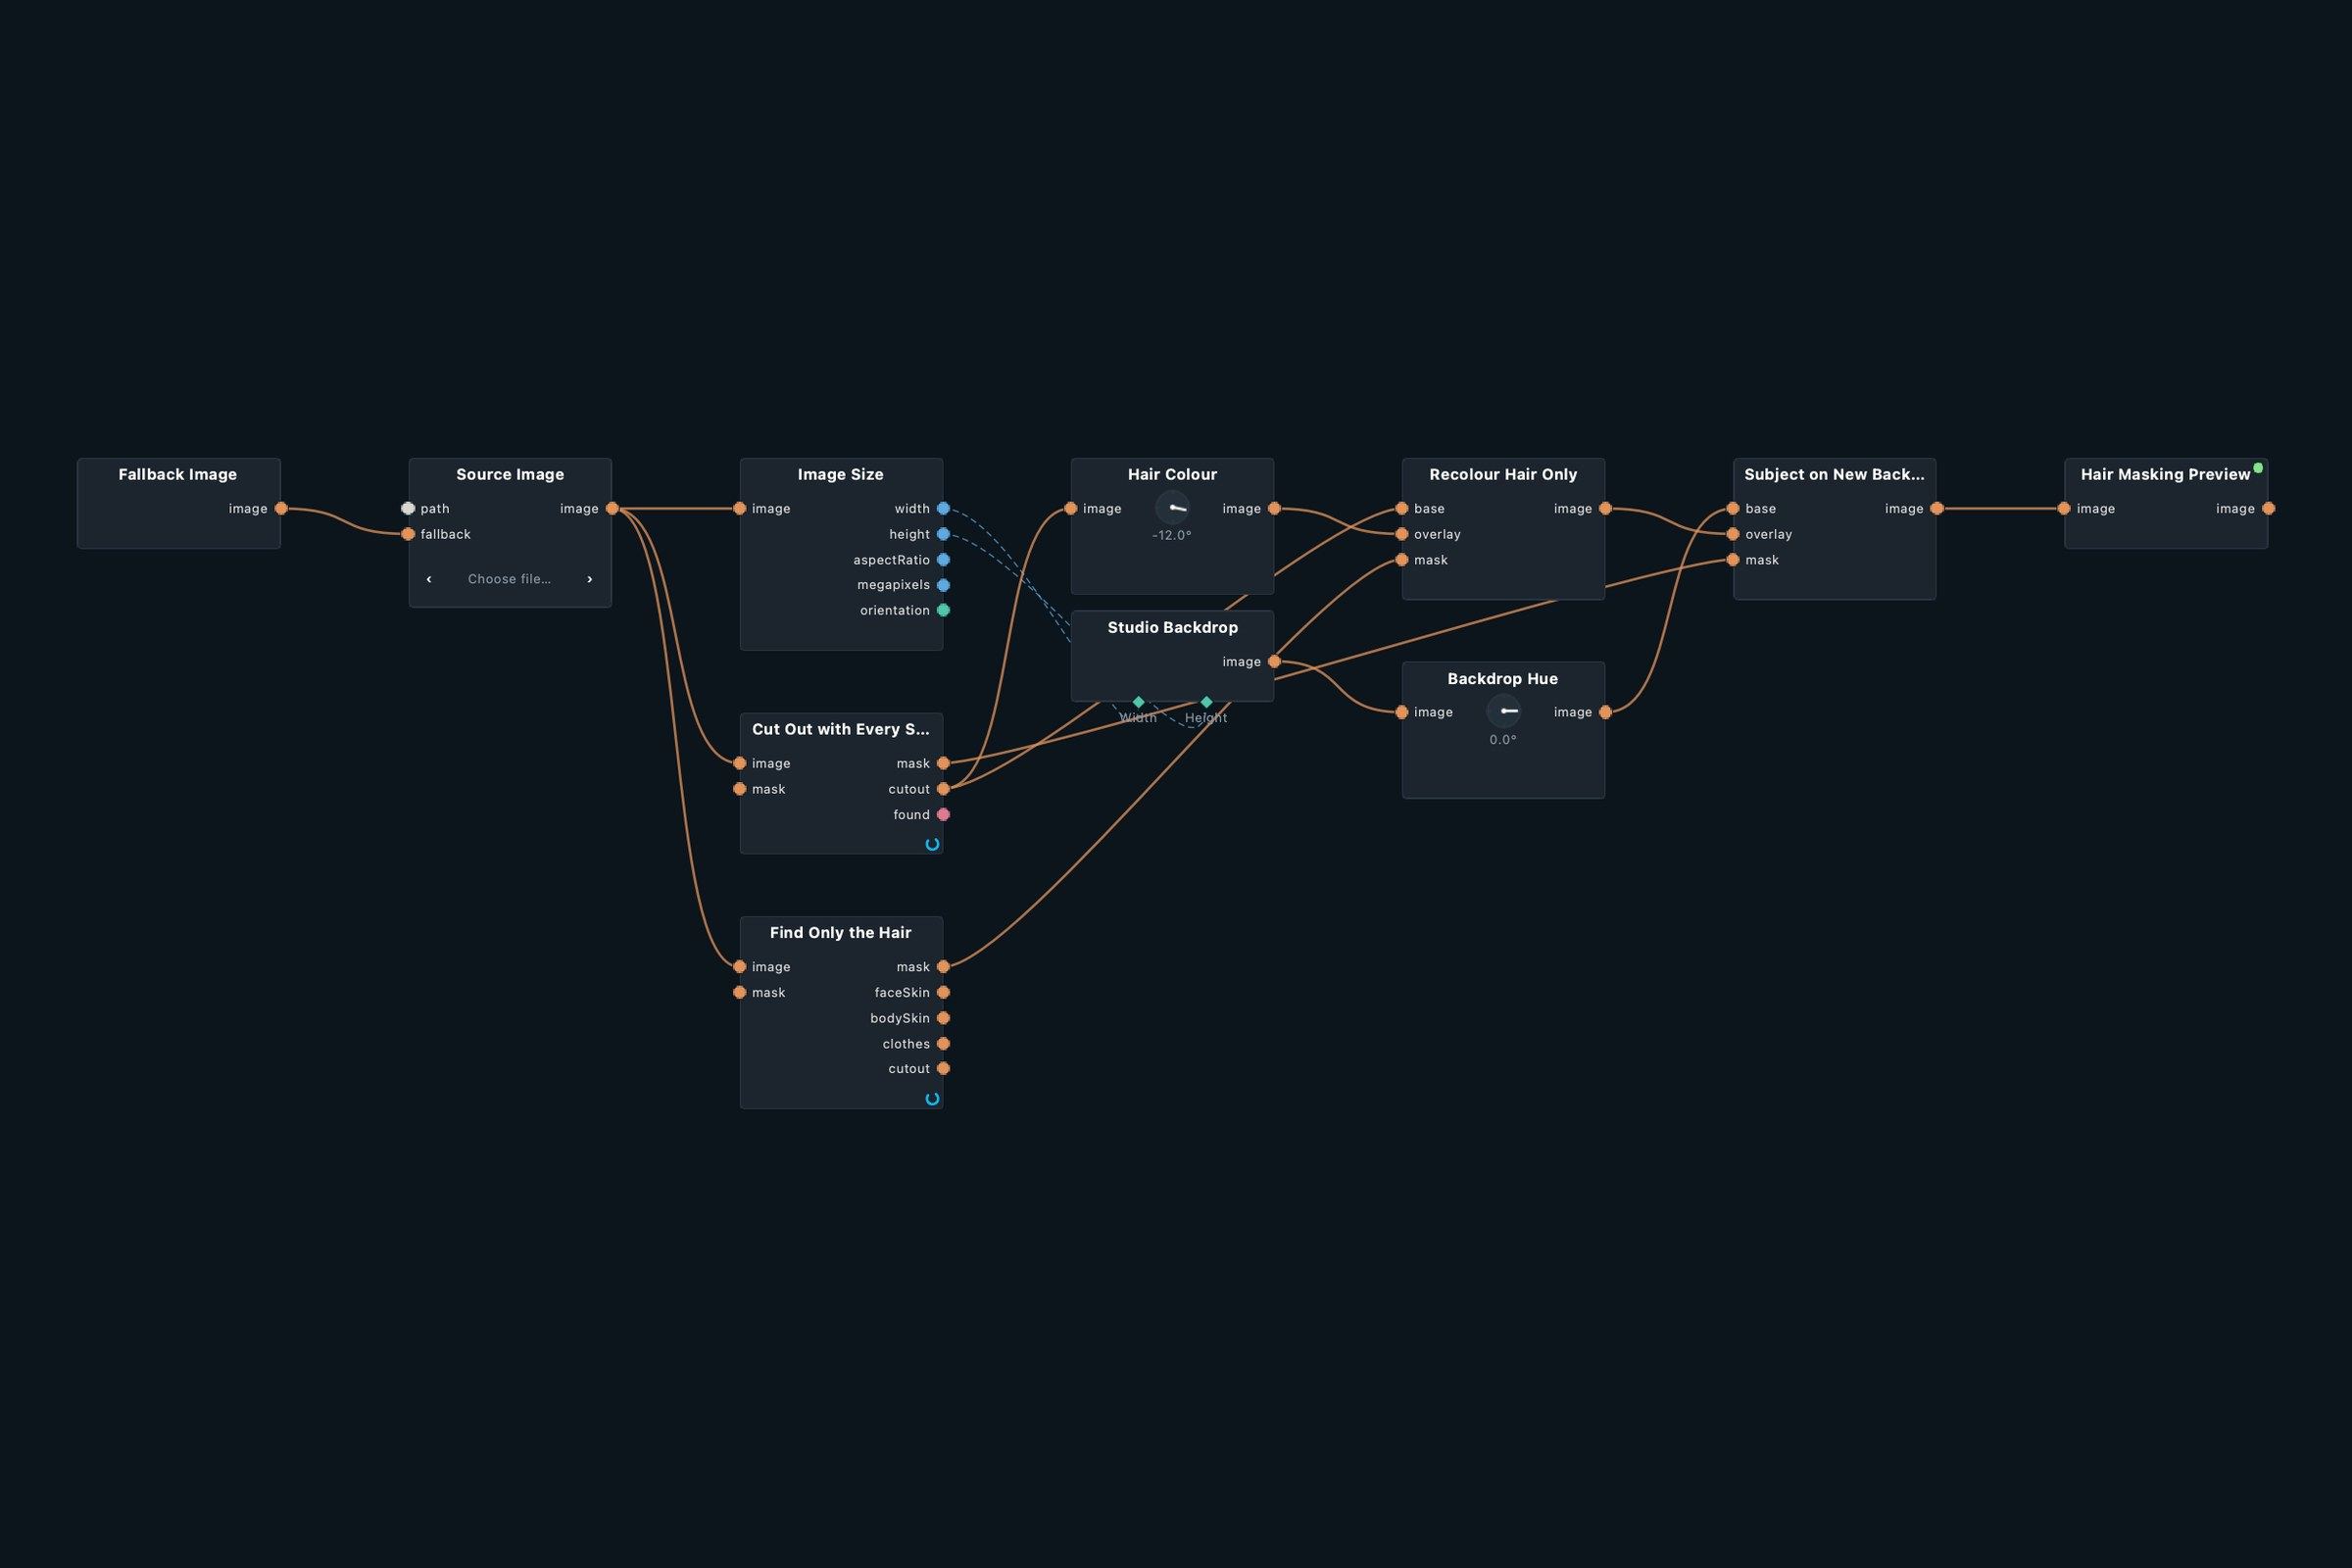Click the image output port on Hair Masking Preview
Viewport: 2352px width, 1568px height.
(x=2268, y=509)
